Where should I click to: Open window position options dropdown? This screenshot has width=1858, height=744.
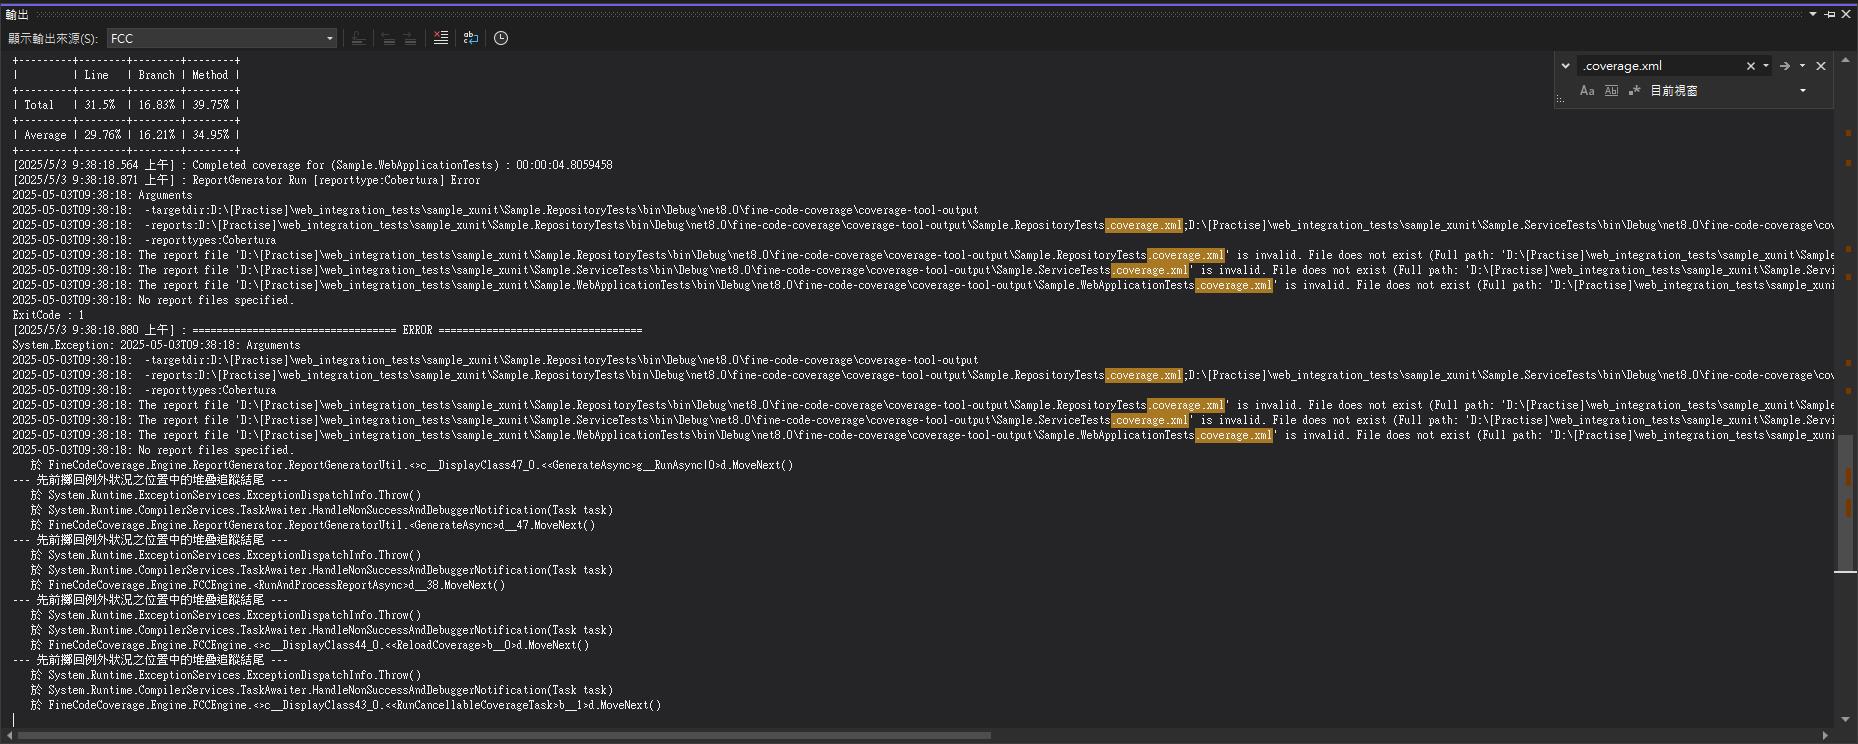[x=1813, y=14]
